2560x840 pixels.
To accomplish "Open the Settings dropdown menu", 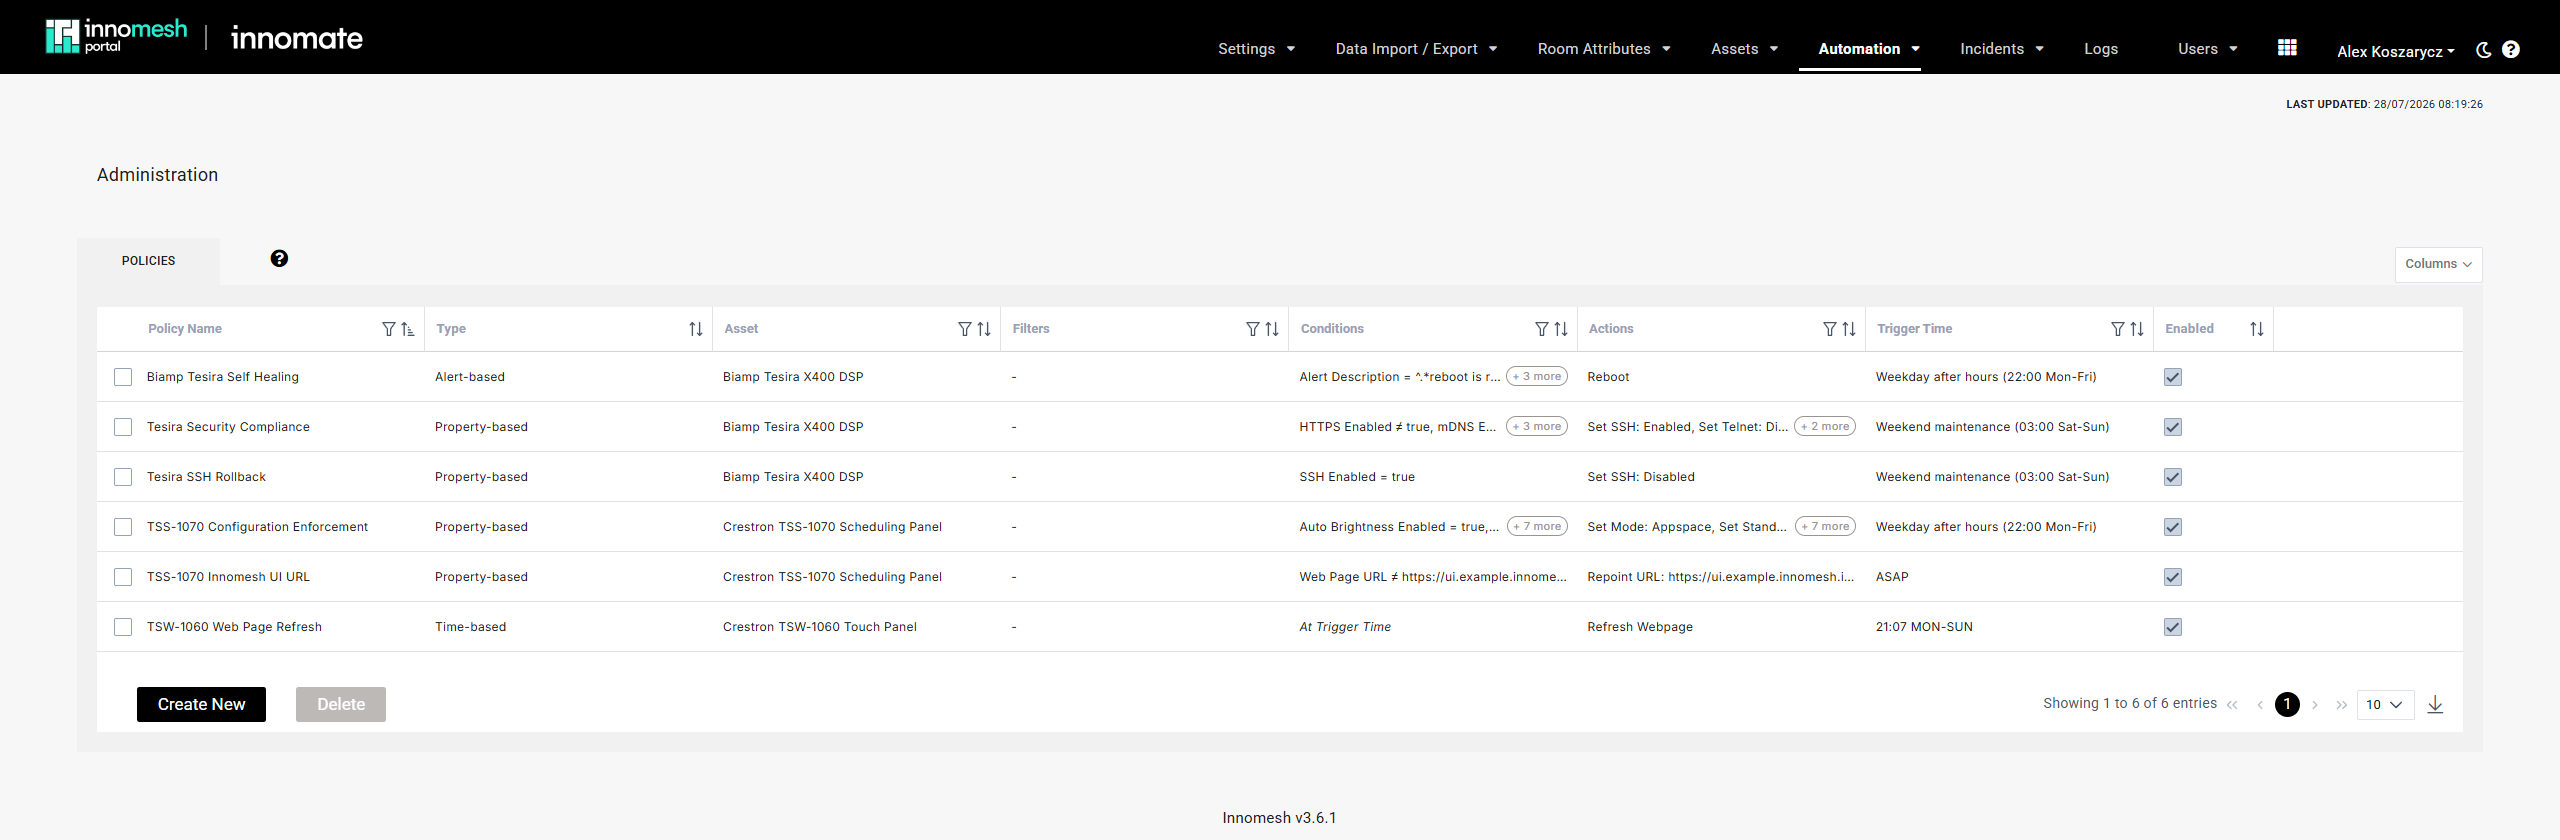I will pos(1256,49).
